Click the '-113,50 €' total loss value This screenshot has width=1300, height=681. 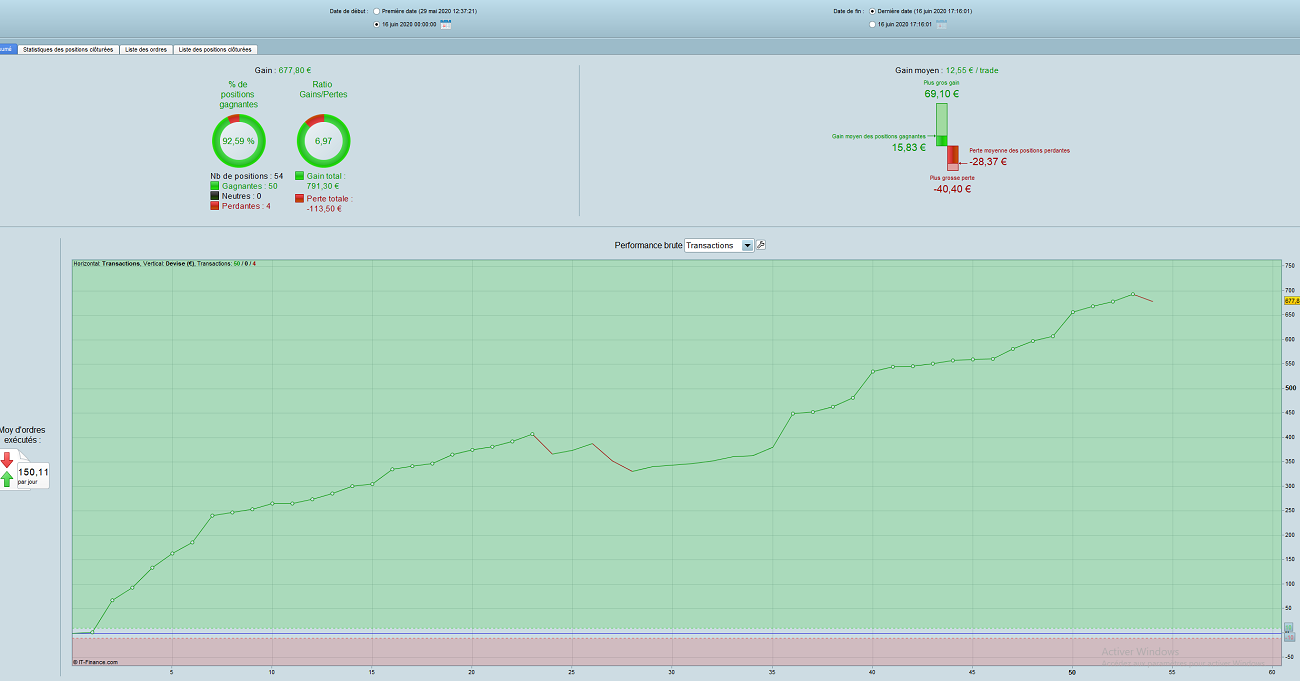coord(324,208)
